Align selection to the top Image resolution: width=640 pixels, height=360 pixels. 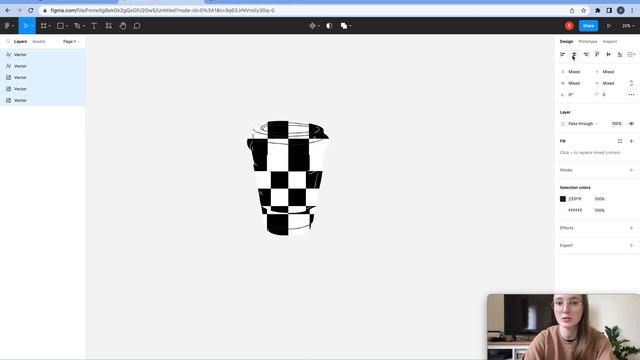pyautogui.click(x=597, y=54)
